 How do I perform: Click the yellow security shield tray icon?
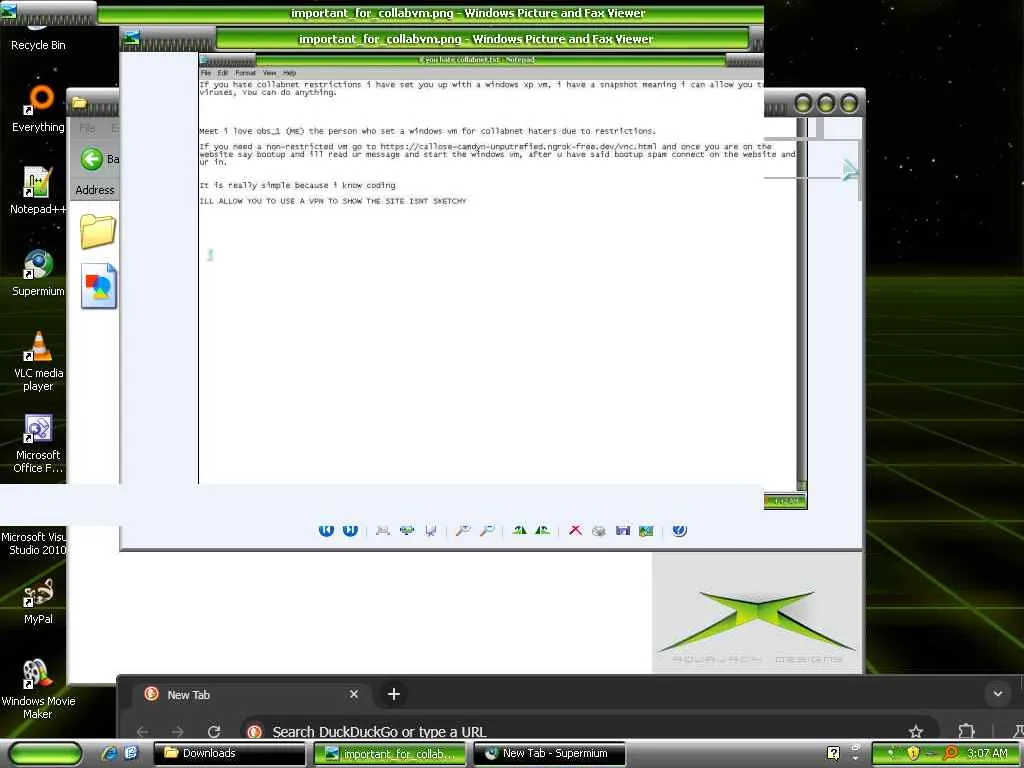pos(913,753)
